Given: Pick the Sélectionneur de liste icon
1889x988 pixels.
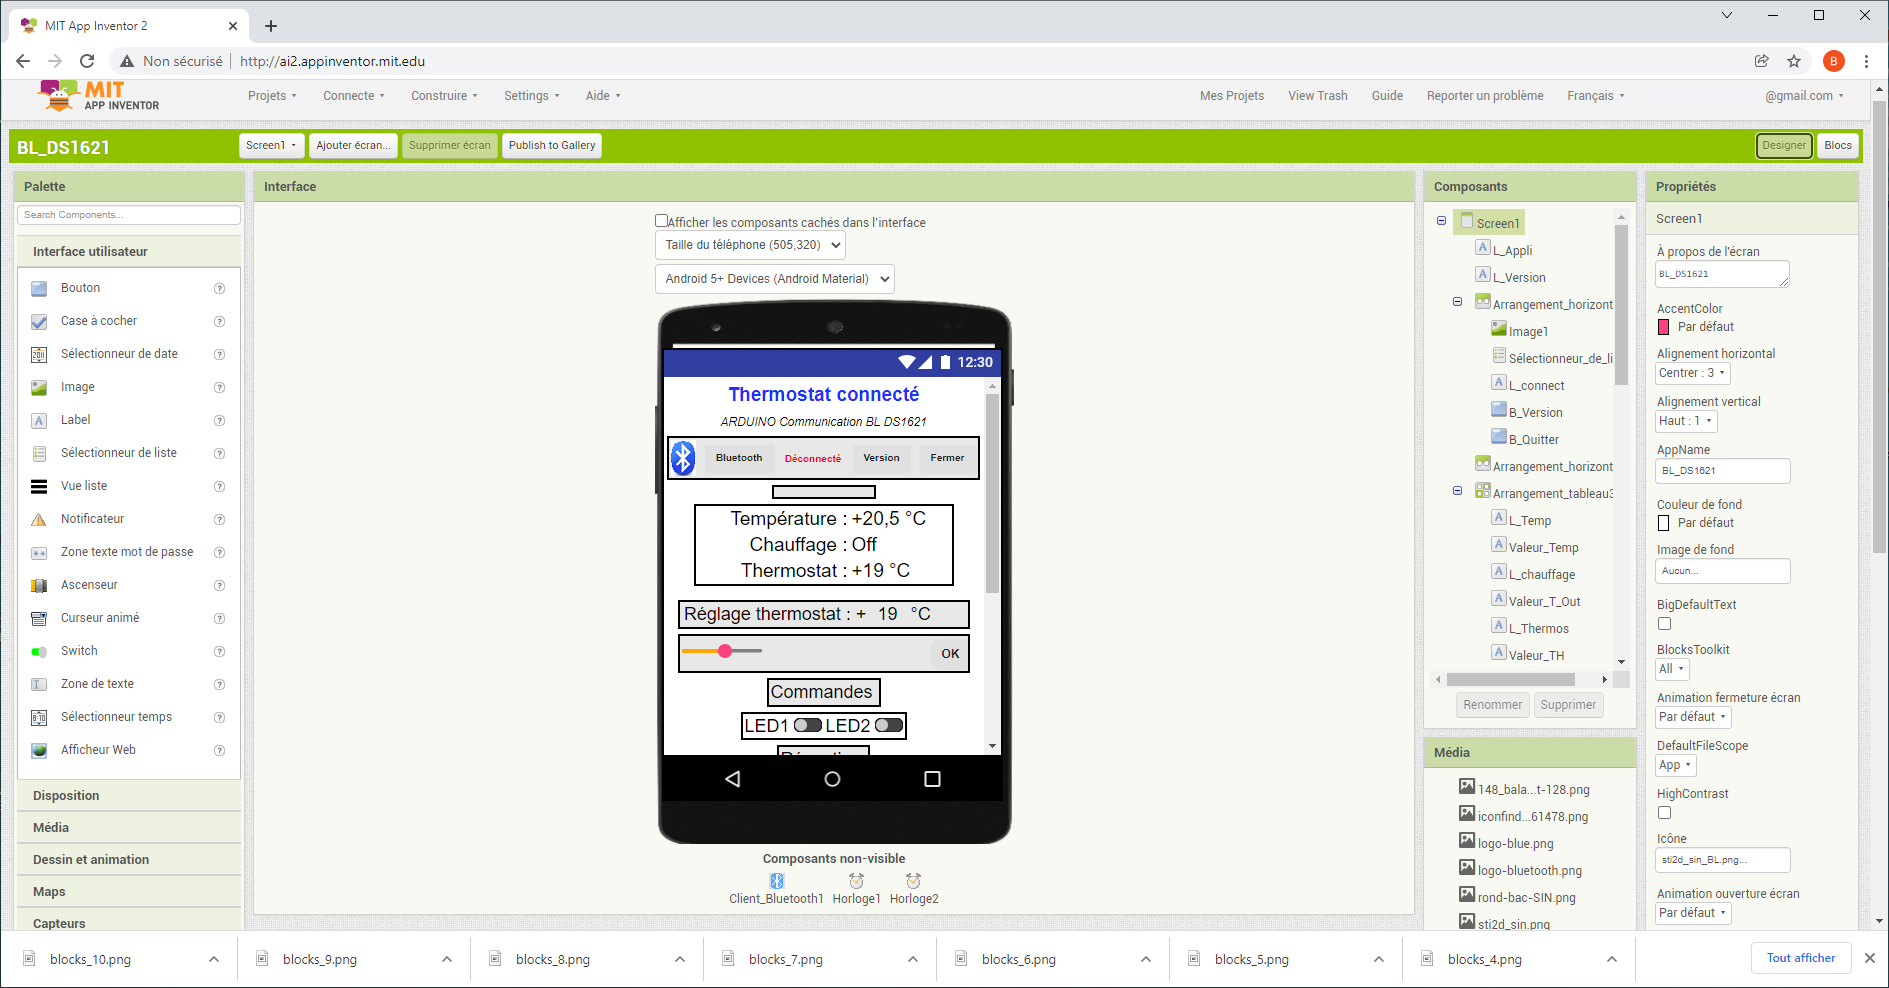Looking at the screenshot, I should (39, 454).
